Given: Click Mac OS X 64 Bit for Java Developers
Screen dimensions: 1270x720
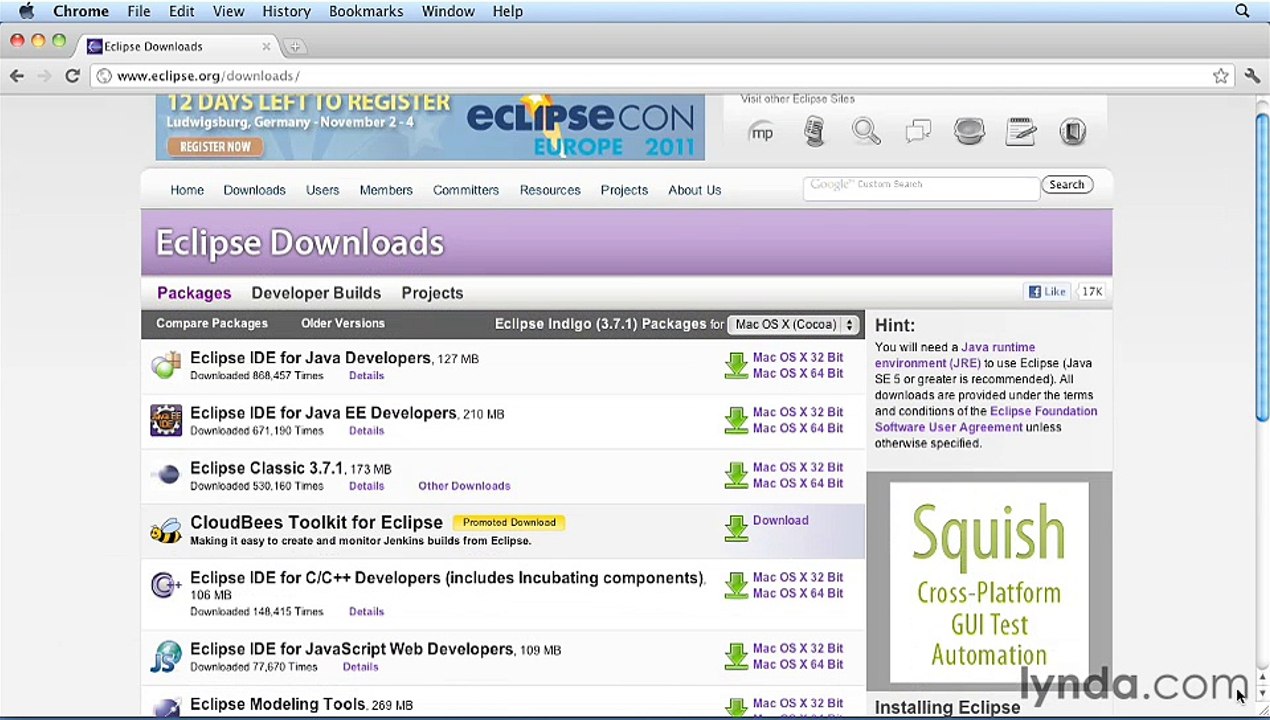Looking at the screenshot, I should (798, 373).
